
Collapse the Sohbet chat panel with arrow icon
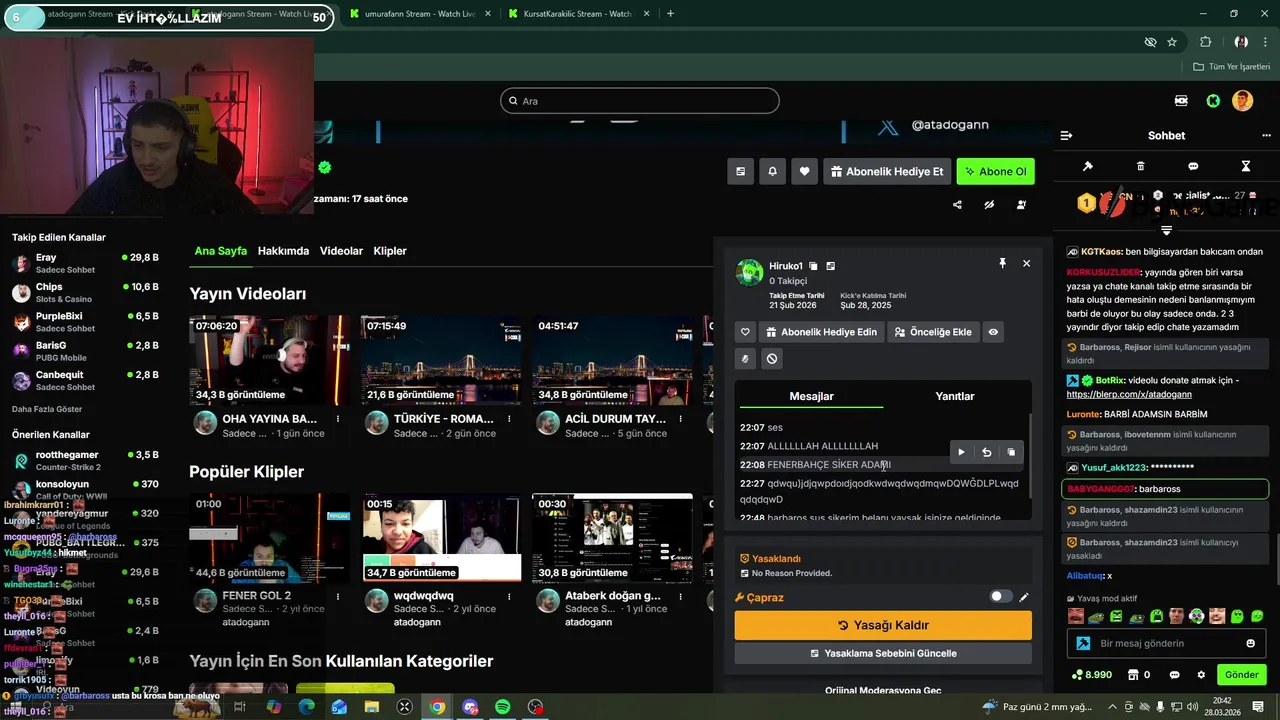[1066, 136]
